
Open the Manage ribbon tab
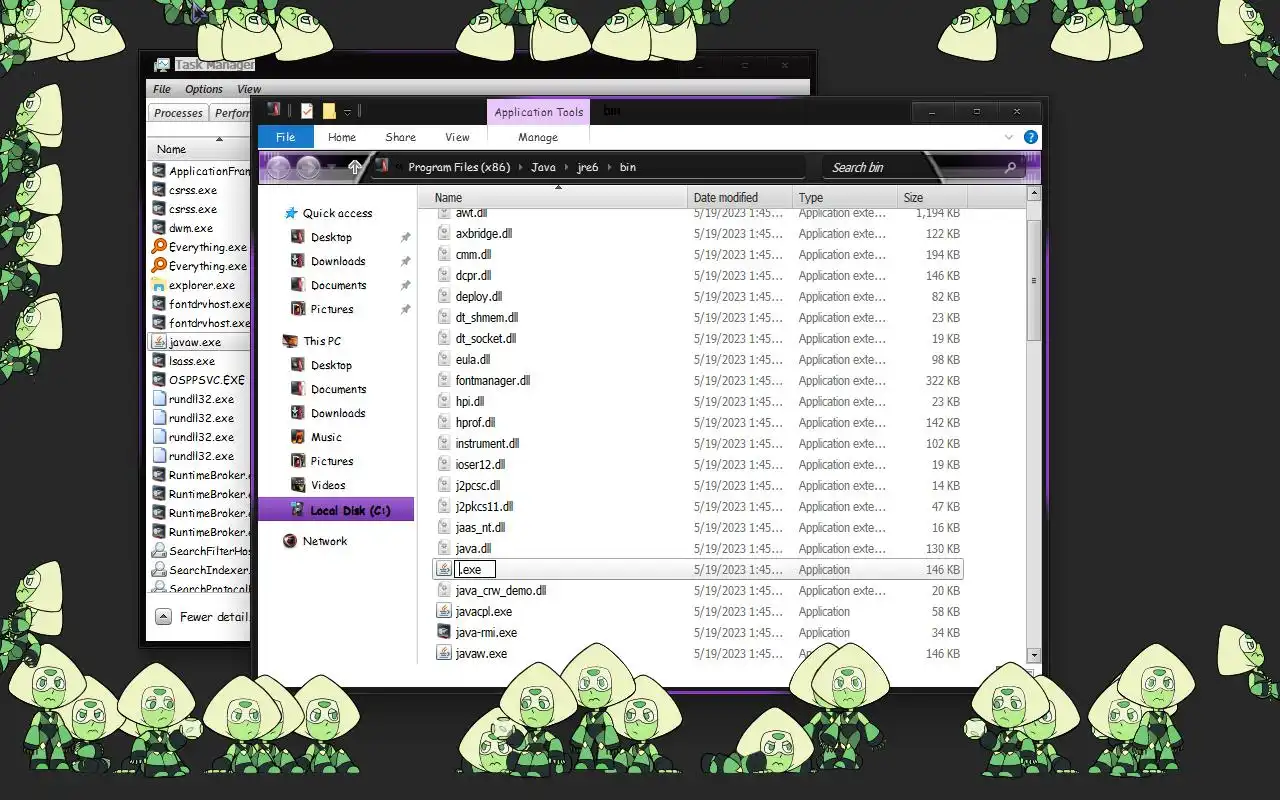537,137
